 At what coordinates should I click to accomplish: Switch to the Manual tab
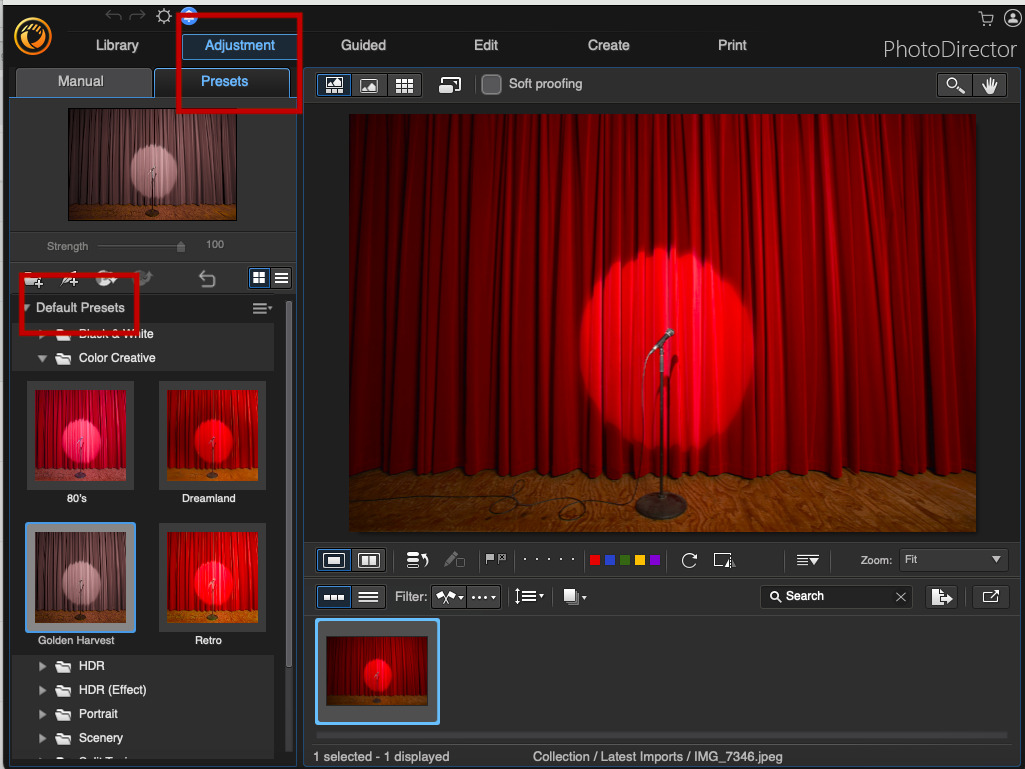tap(82, 82)
